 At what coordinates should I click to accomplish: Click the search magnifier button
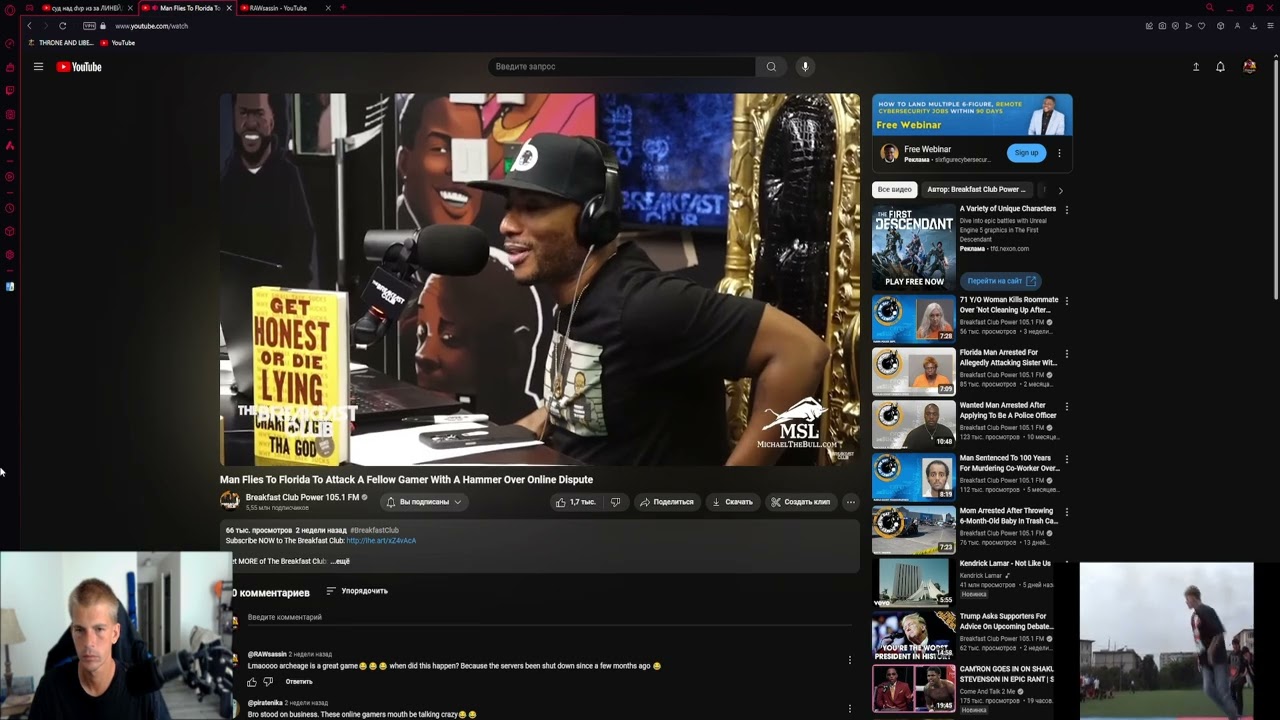[x=771, y=67]
